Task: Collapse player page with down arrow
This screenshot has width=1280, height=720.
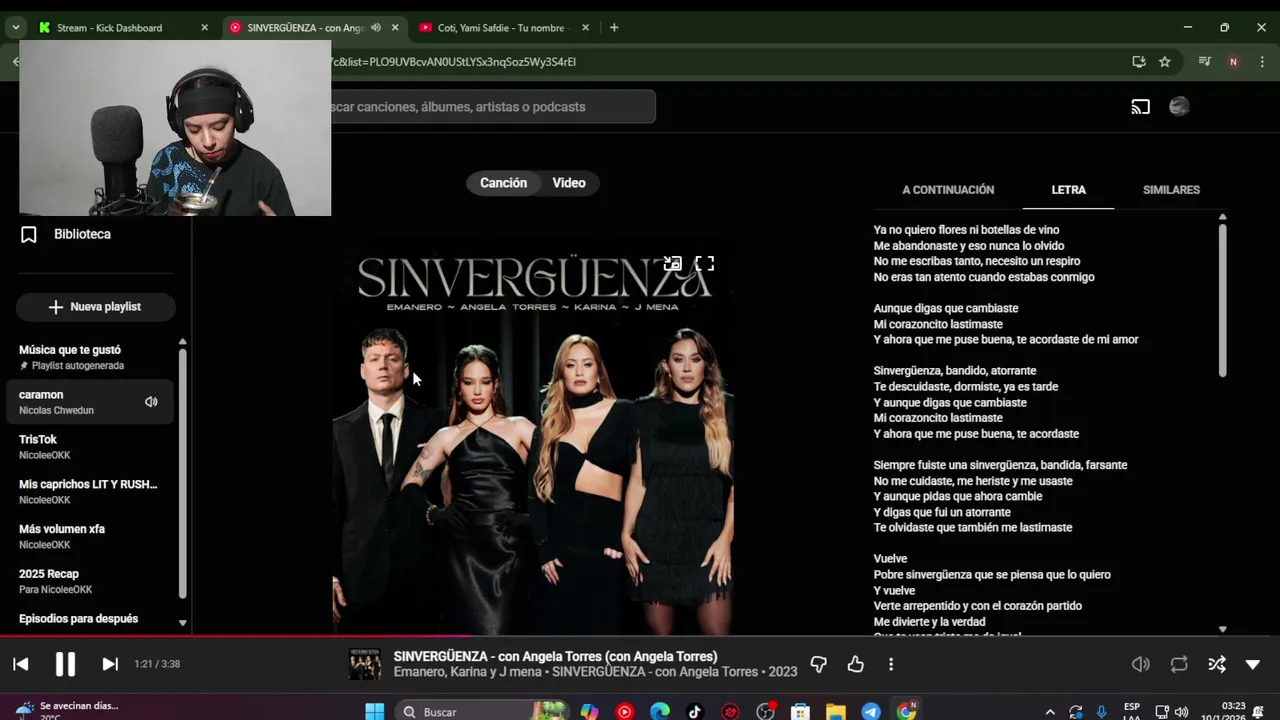Action: pos(1253,664)
